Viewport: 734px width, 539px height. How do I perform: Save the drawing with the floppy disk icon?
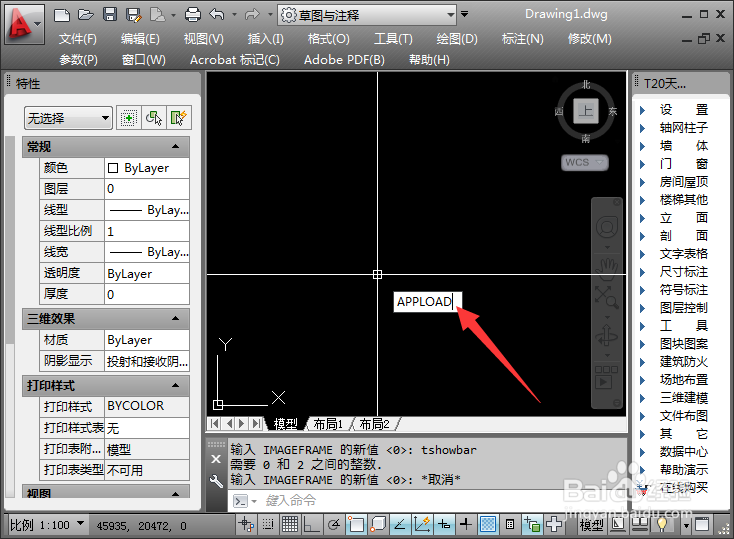(x=110, y=15)
